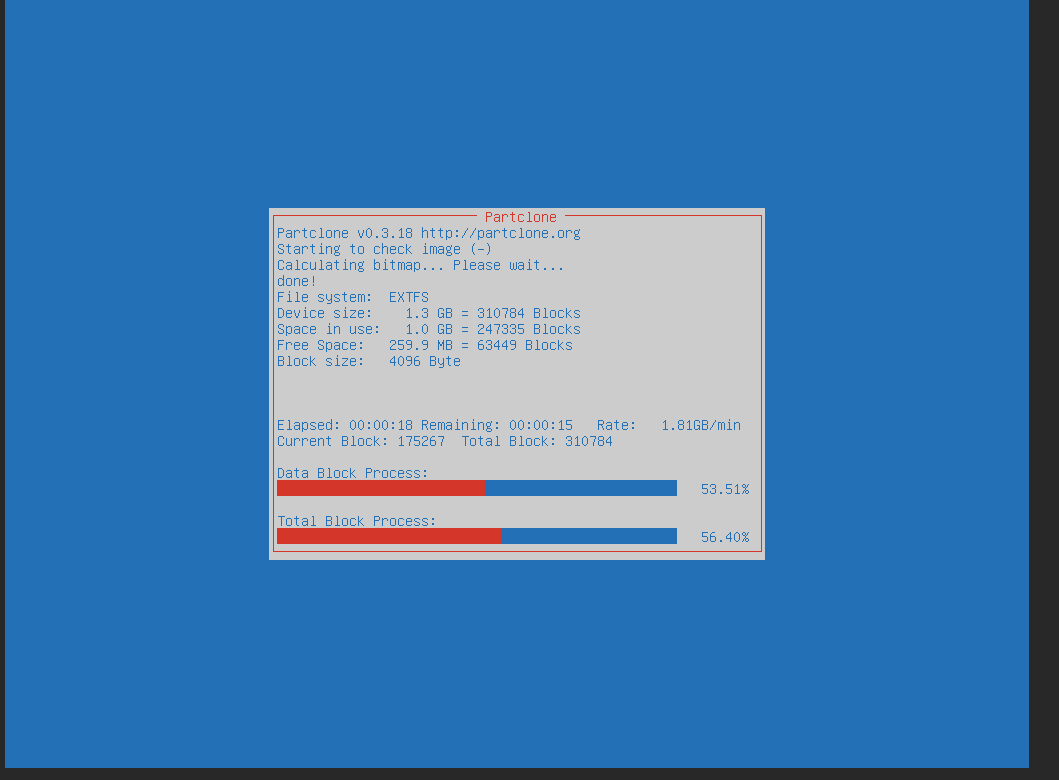Click the Total Block Process progress bar
The height and width of the screenshot is (780, 1059).
(476, 536)
